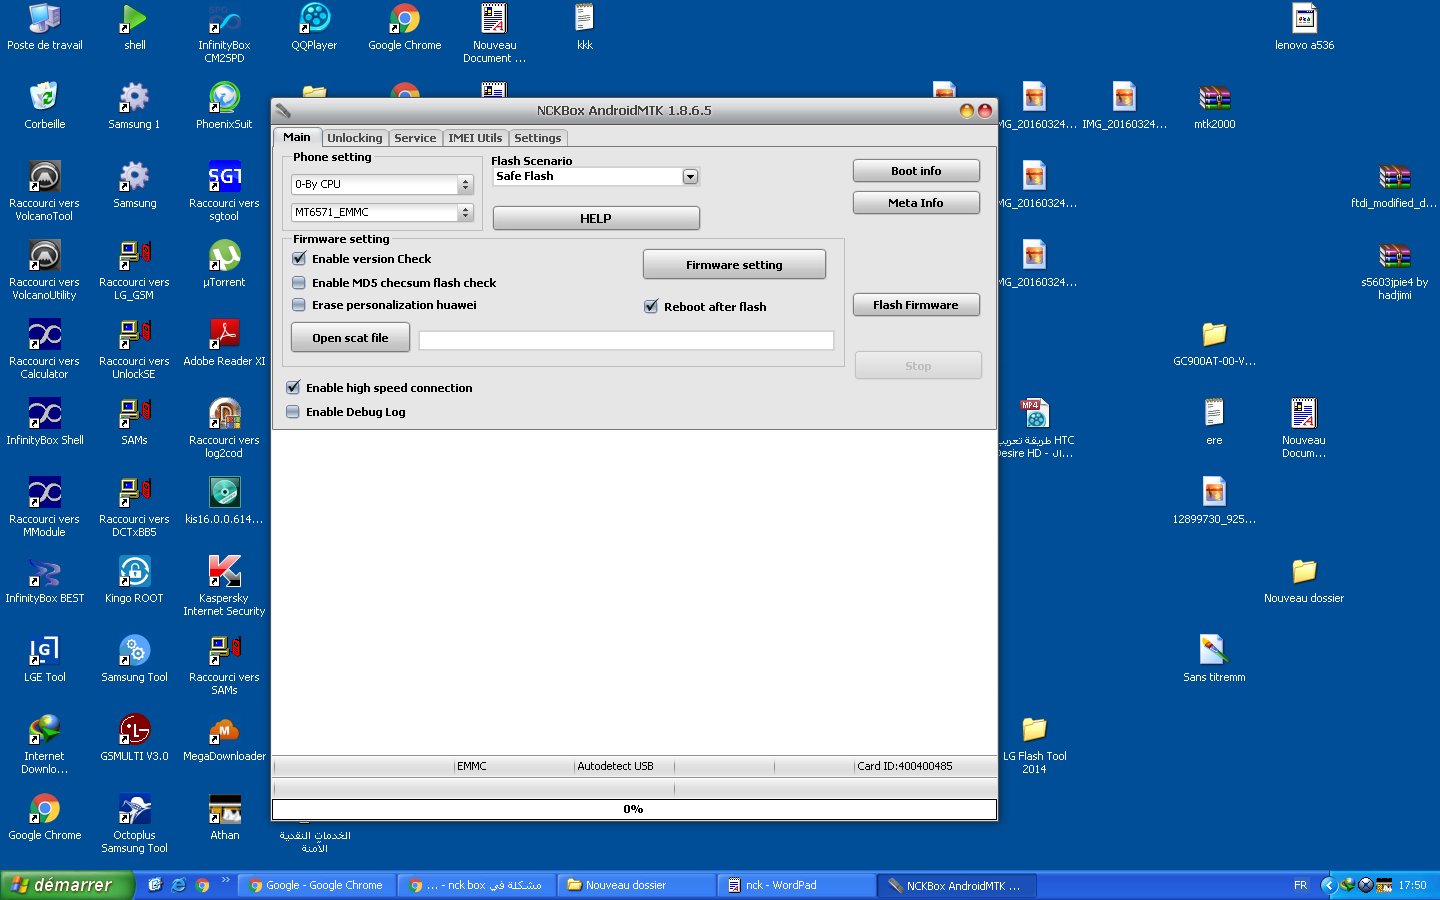
Task: Click the Open scat file button
Action: coord(350,338)
